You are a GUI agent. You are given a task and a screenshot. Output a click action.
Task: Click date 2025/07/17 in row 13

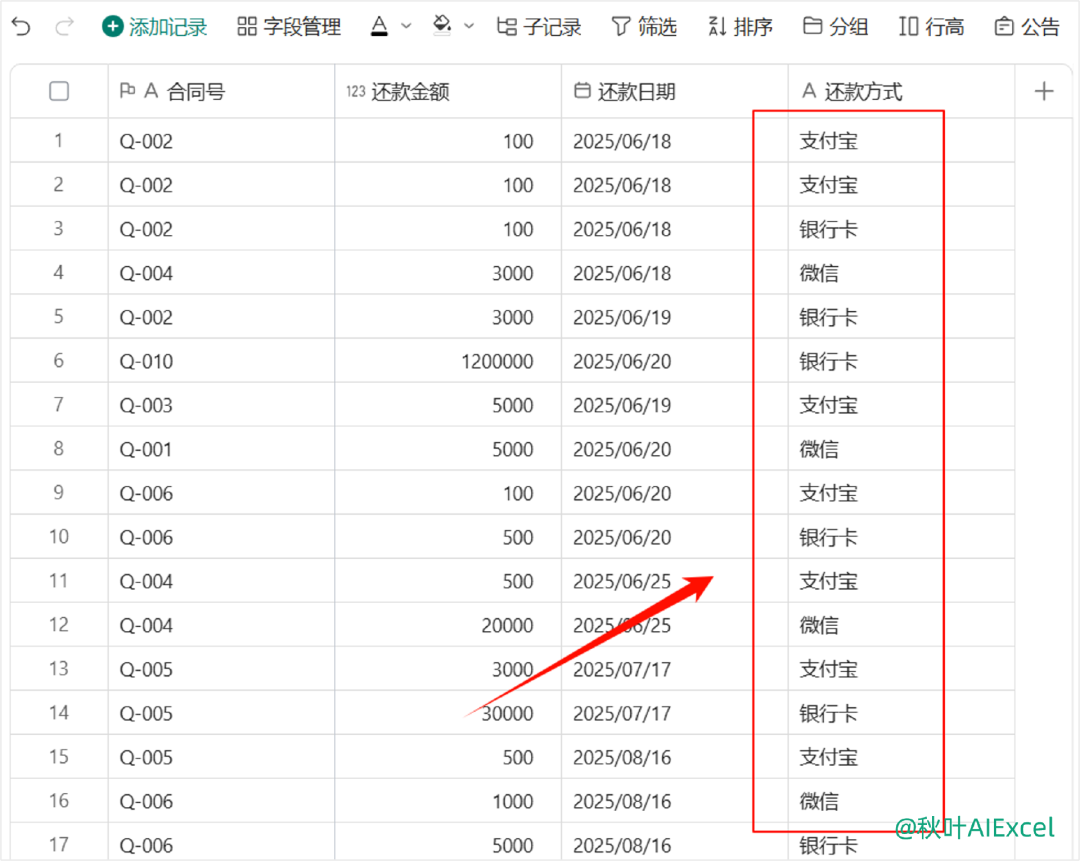pos(674,669)
